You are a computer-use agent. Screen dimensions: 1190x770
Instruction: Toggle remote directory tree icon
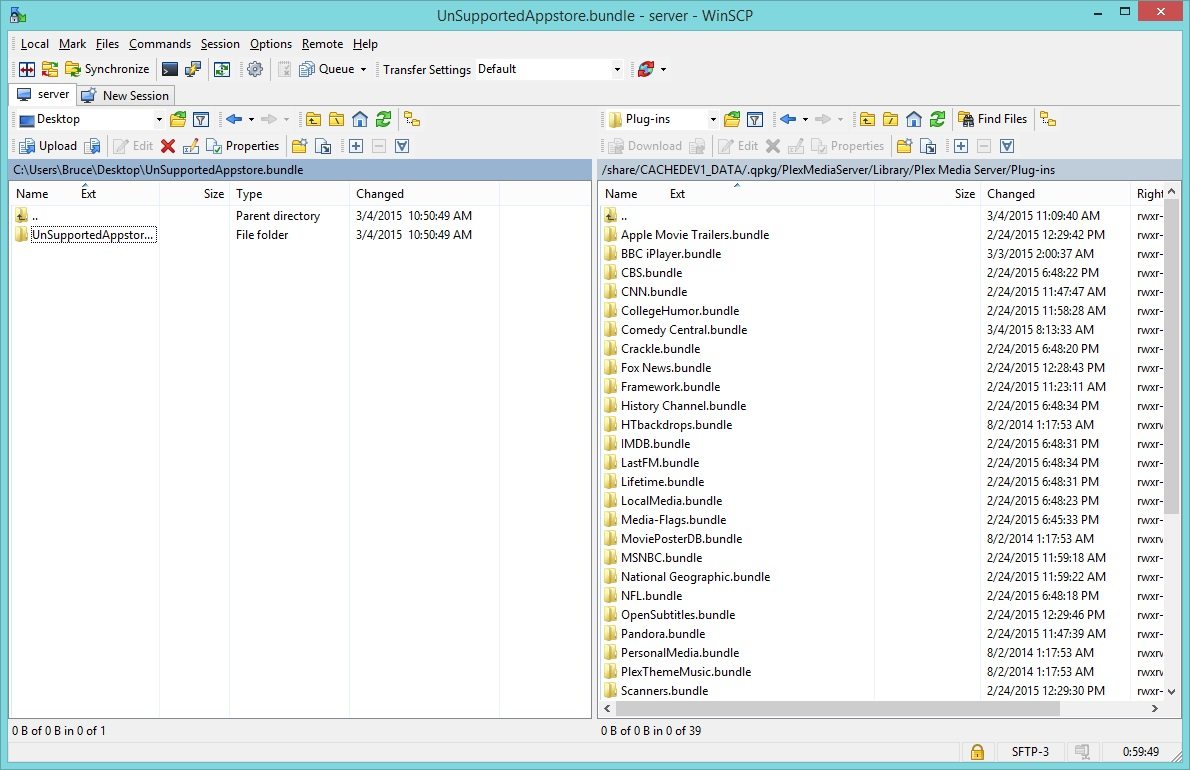[x=1048, y=119]
